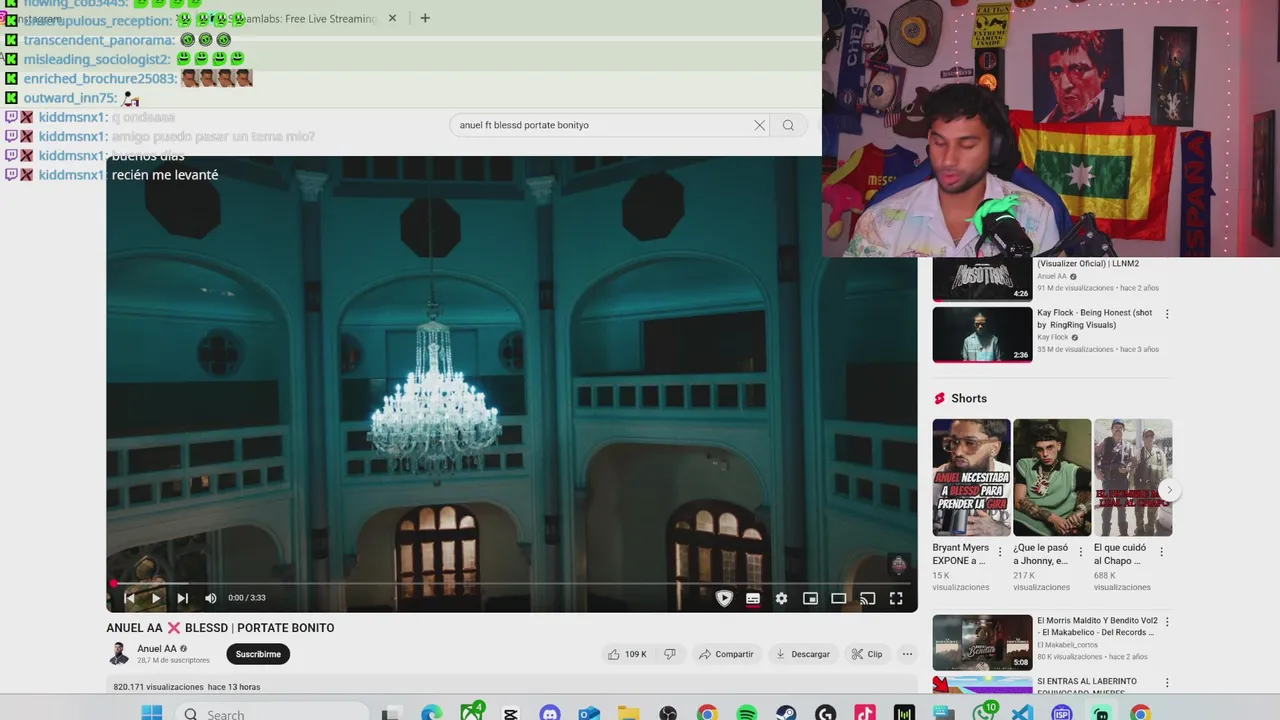Open Task View in the taskbar
This screenshot has width=1280, height=720.
click(392, 713)
